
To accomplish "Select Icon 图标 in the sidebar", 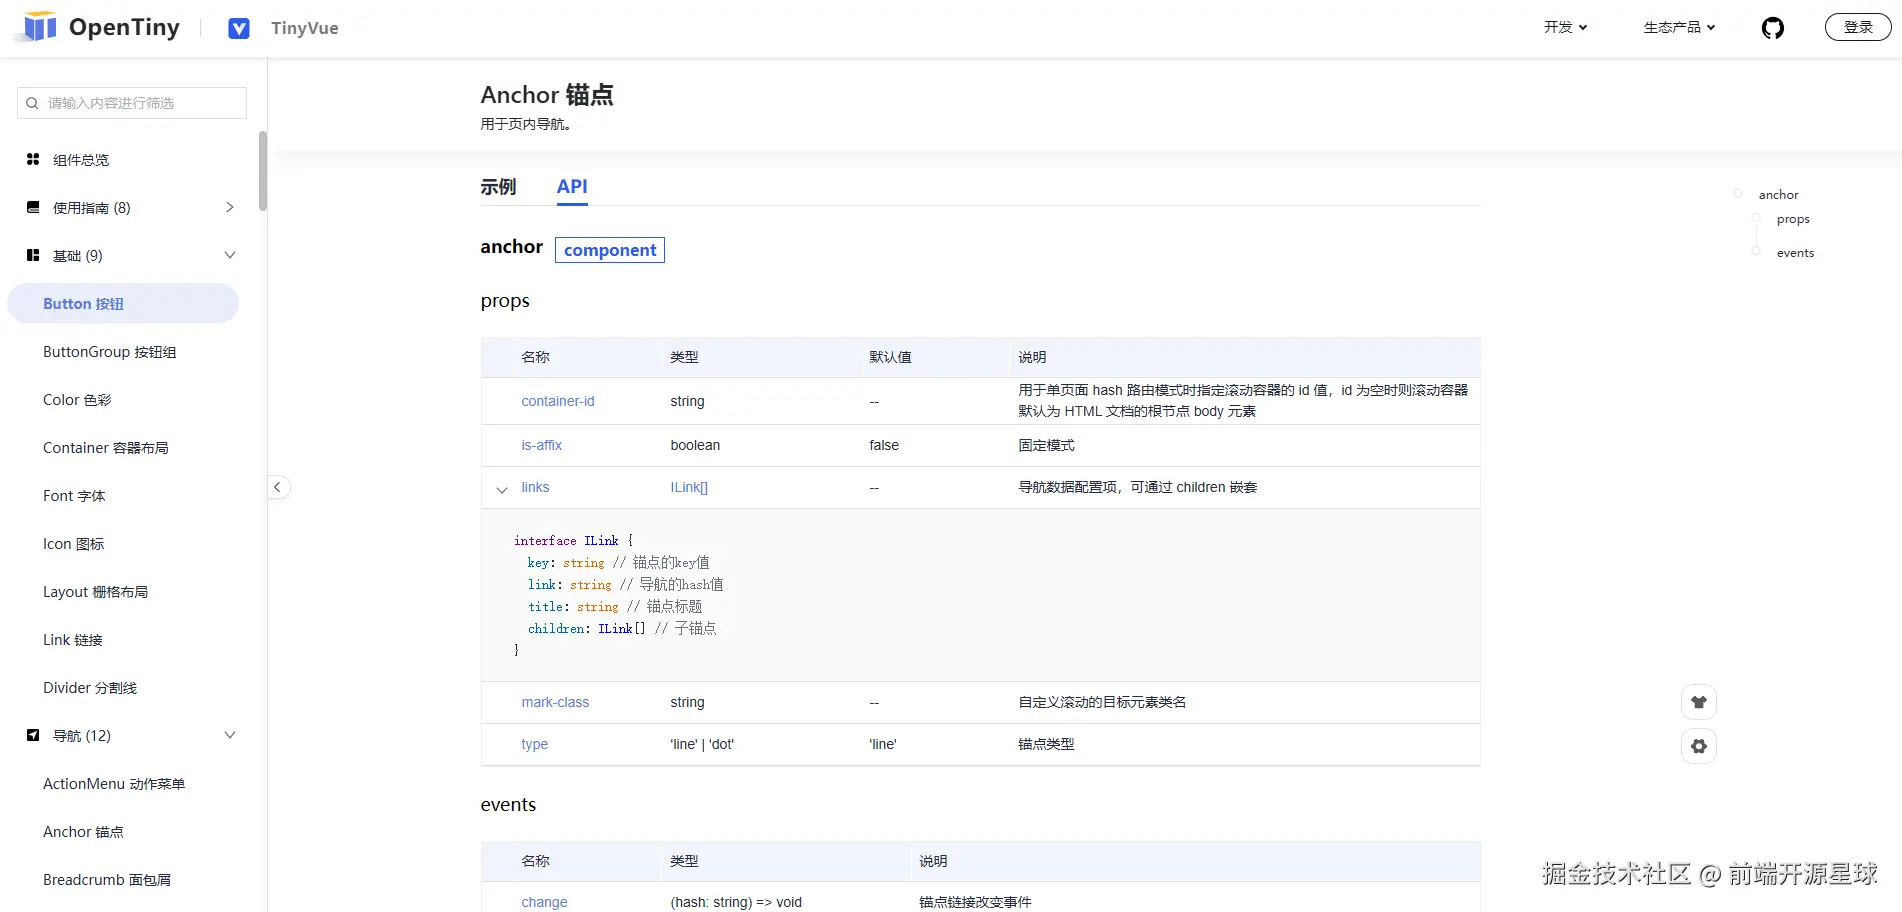I will click(x=73, y=544).
